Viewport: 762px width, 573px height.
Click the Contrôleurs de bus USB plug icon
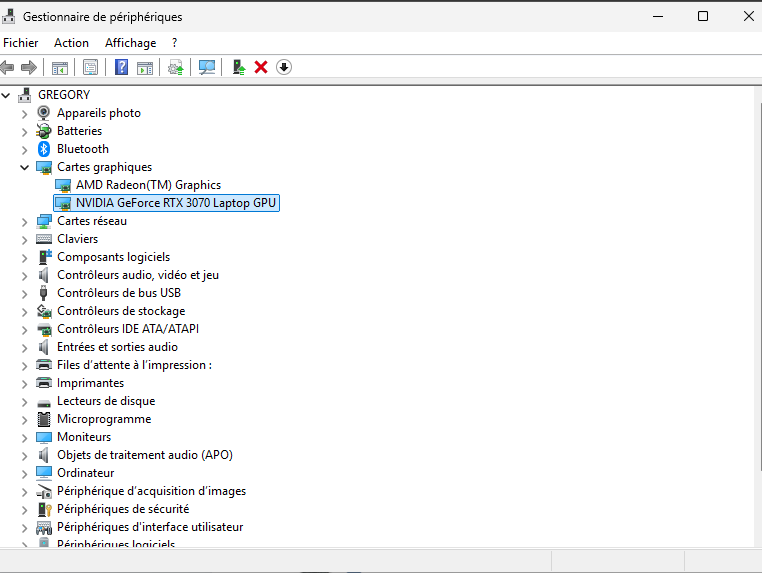click(43, 293)
